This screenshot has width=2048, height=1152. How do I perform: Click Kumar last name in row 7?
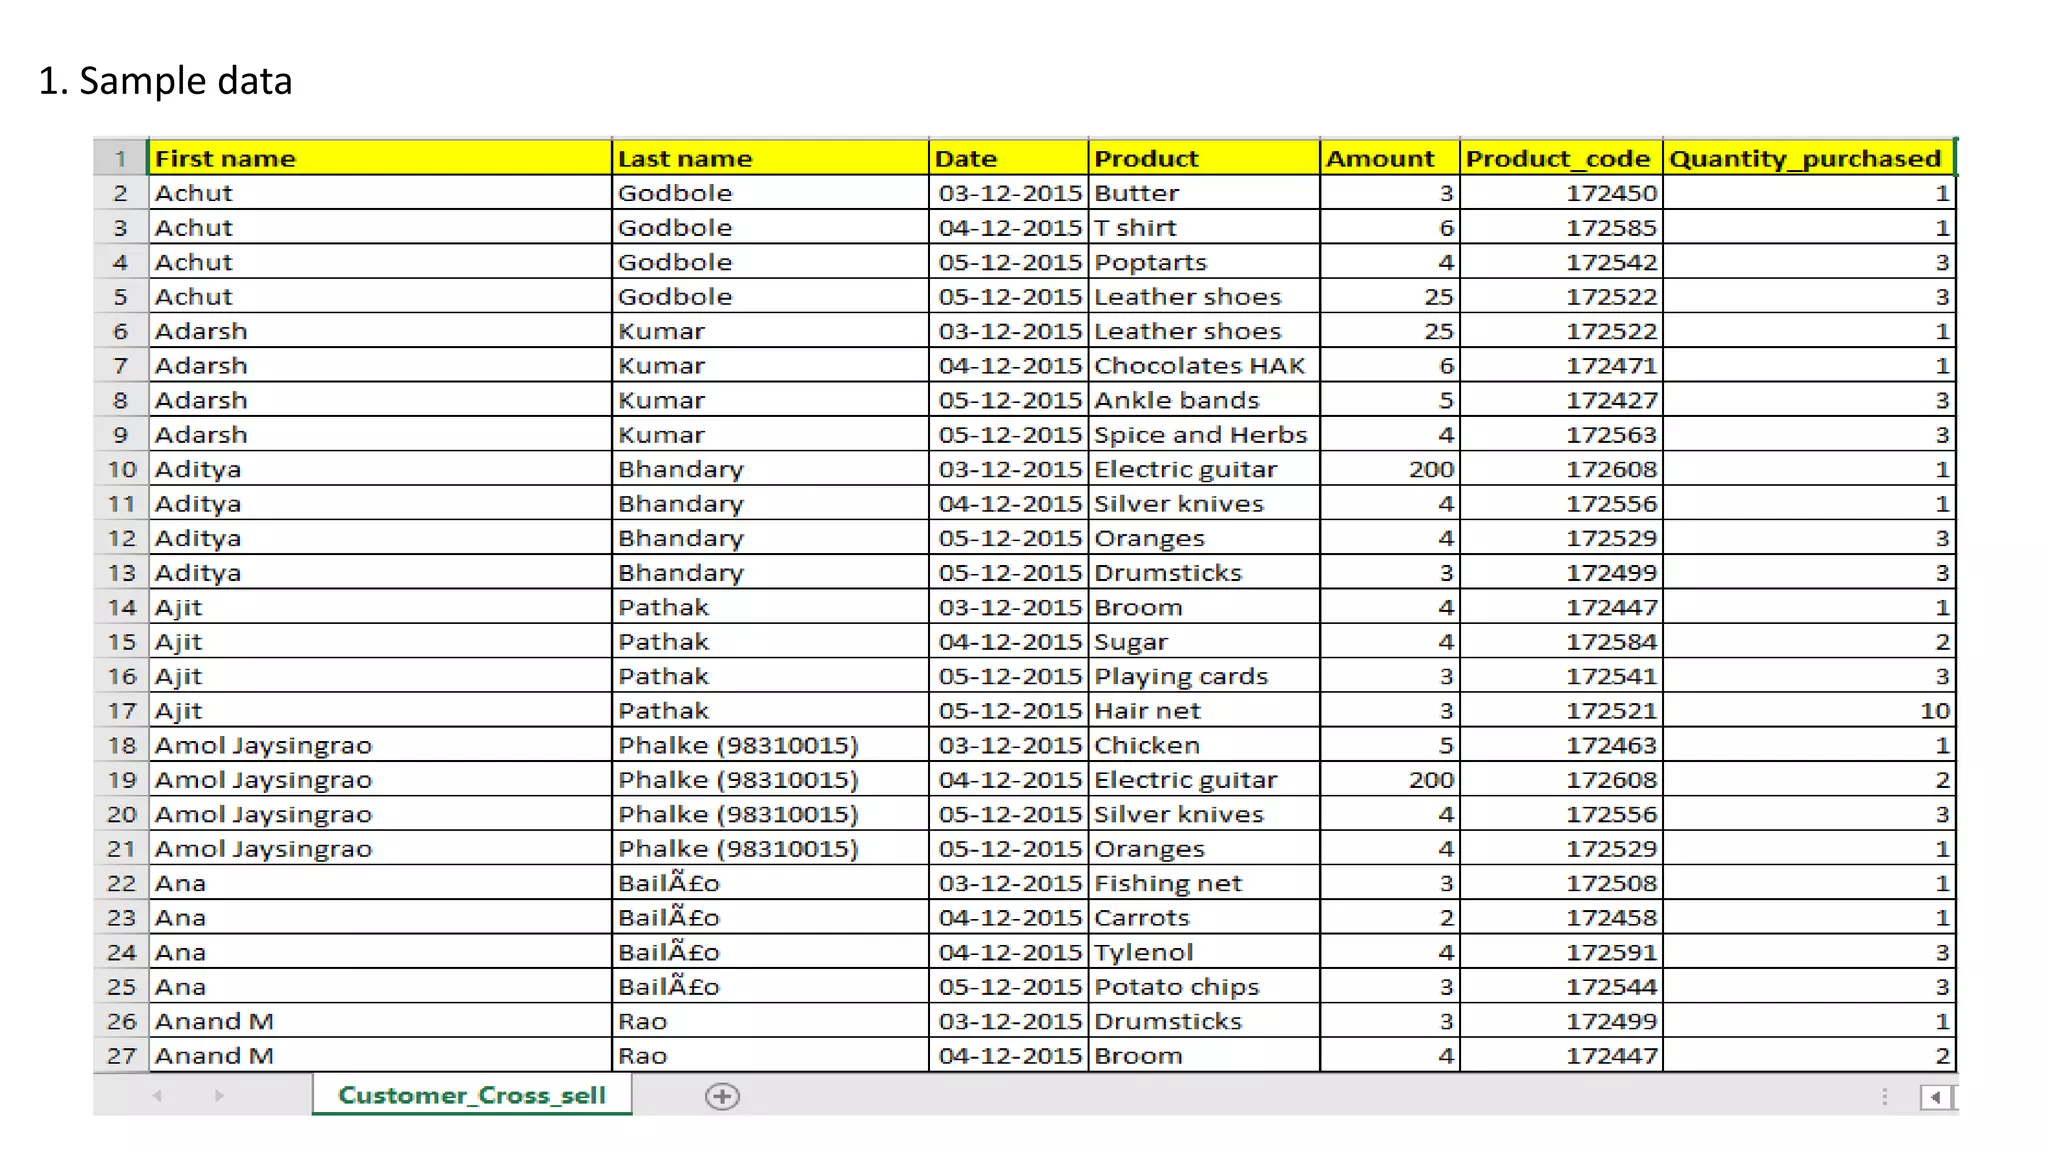point(770,365)
